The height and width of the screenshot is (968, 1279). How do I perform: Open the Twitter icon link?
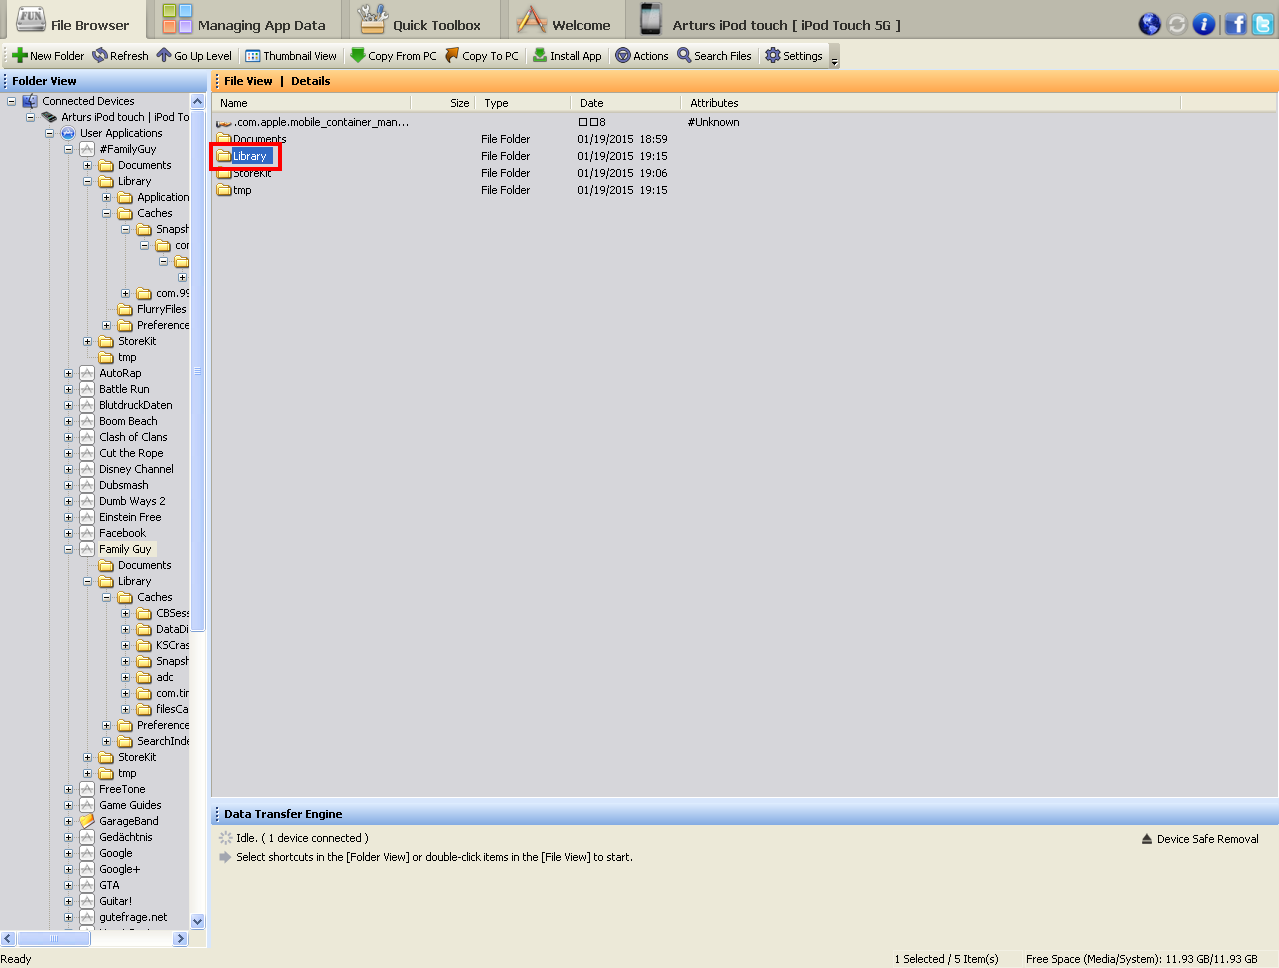[x=1263, y=24]
